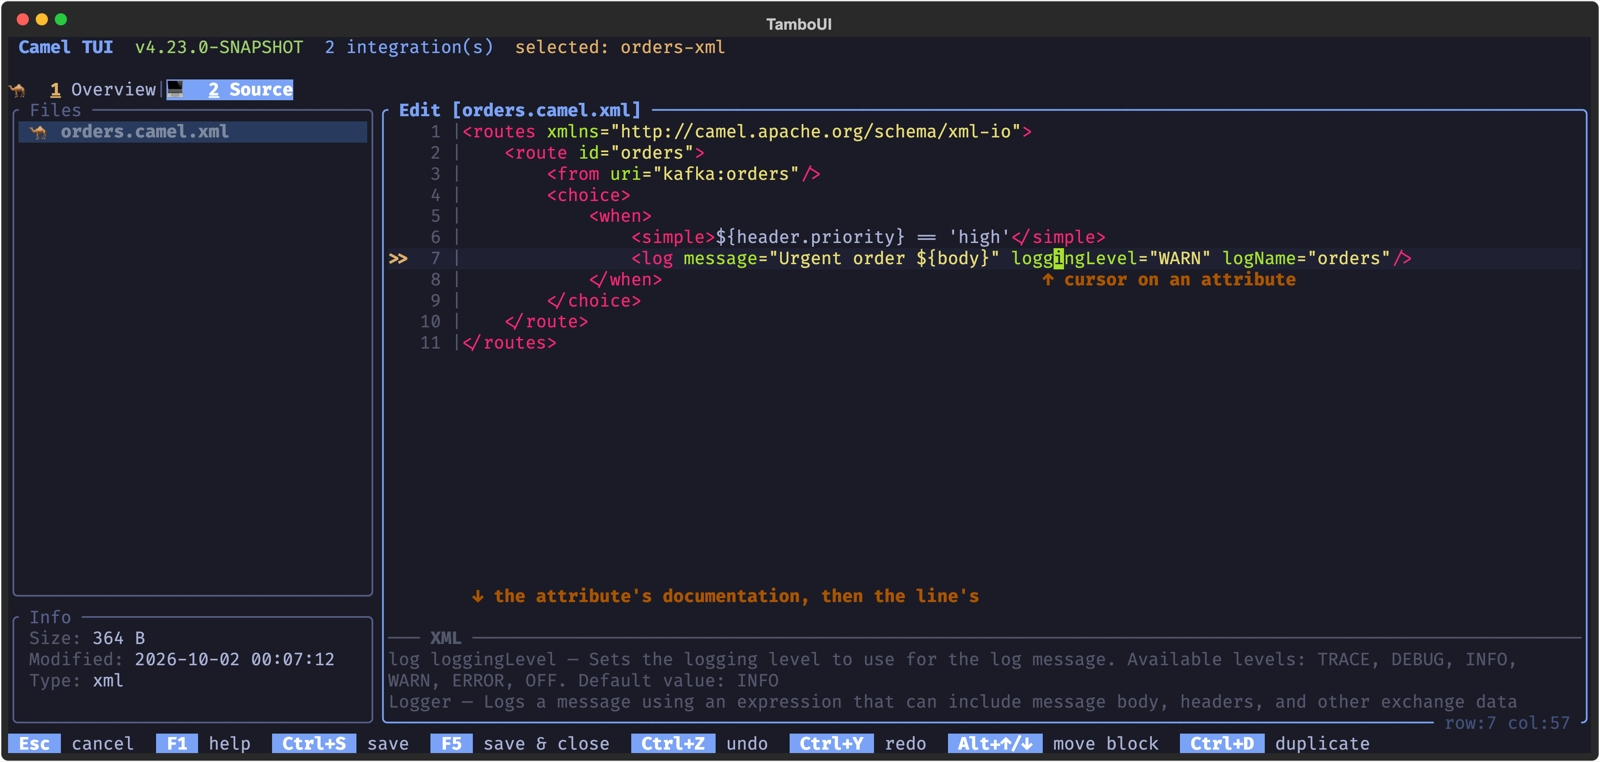1600x762 pixels.
Task: Click the closing </route> tag
Action: click(x=546, y=322)
